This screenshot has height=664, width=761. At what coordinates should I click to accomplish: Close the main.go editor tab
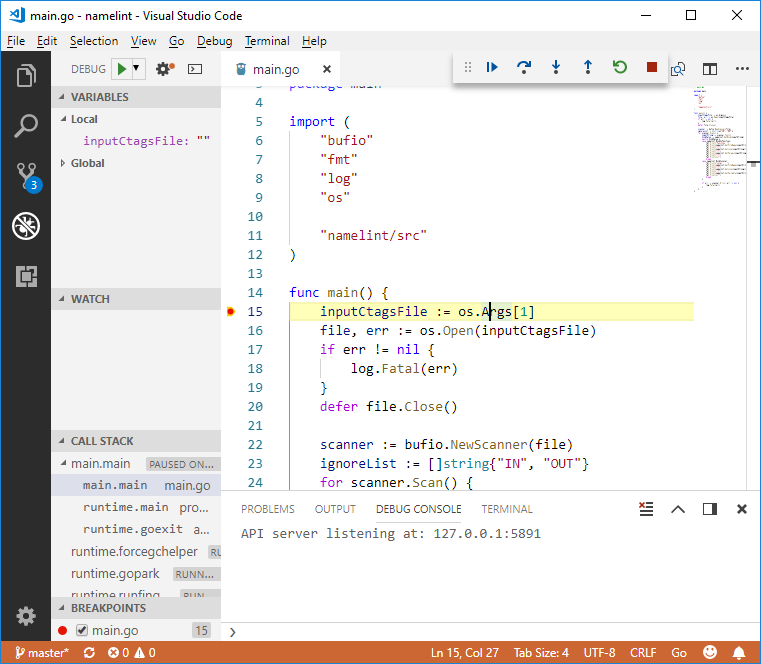(x=327, y=69)
